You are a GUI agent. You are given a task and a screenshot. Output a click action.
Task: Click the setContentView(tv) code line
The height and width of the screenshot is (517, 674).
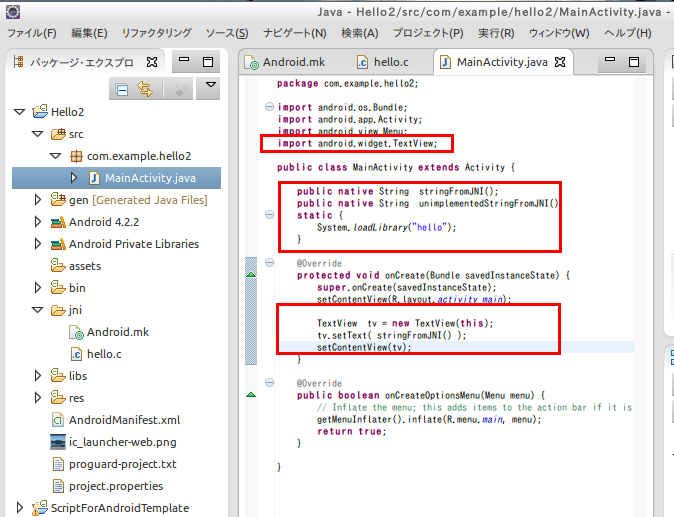[364, 347]
